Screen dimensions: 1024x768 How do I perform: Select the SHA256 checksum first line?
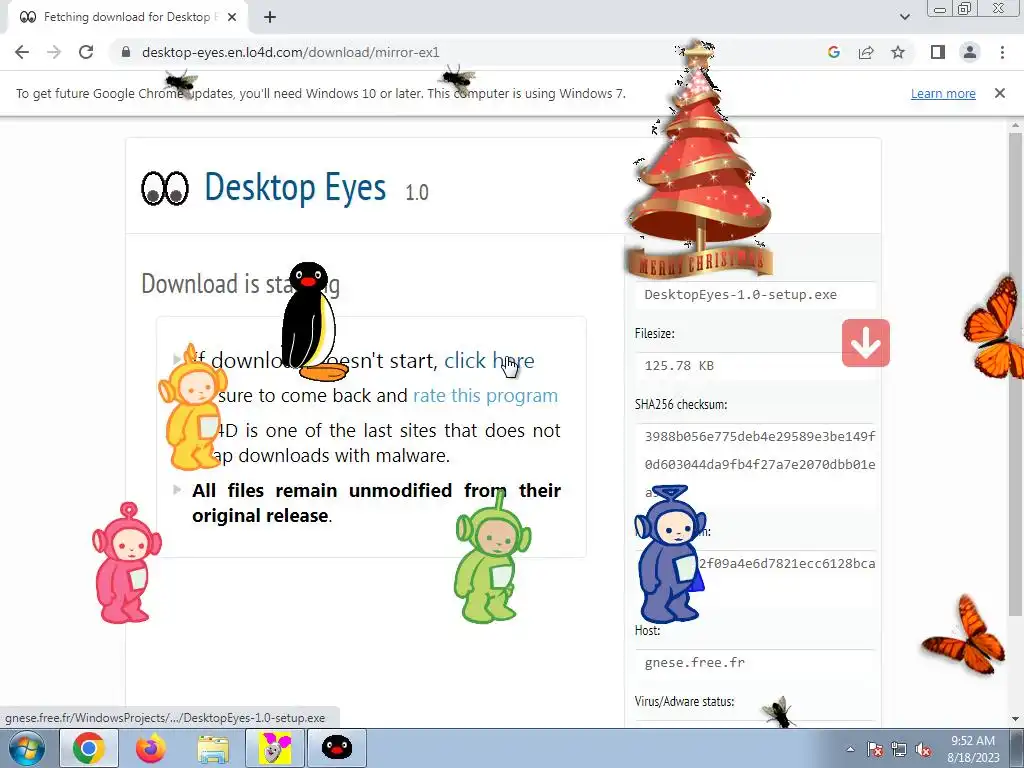760,436
